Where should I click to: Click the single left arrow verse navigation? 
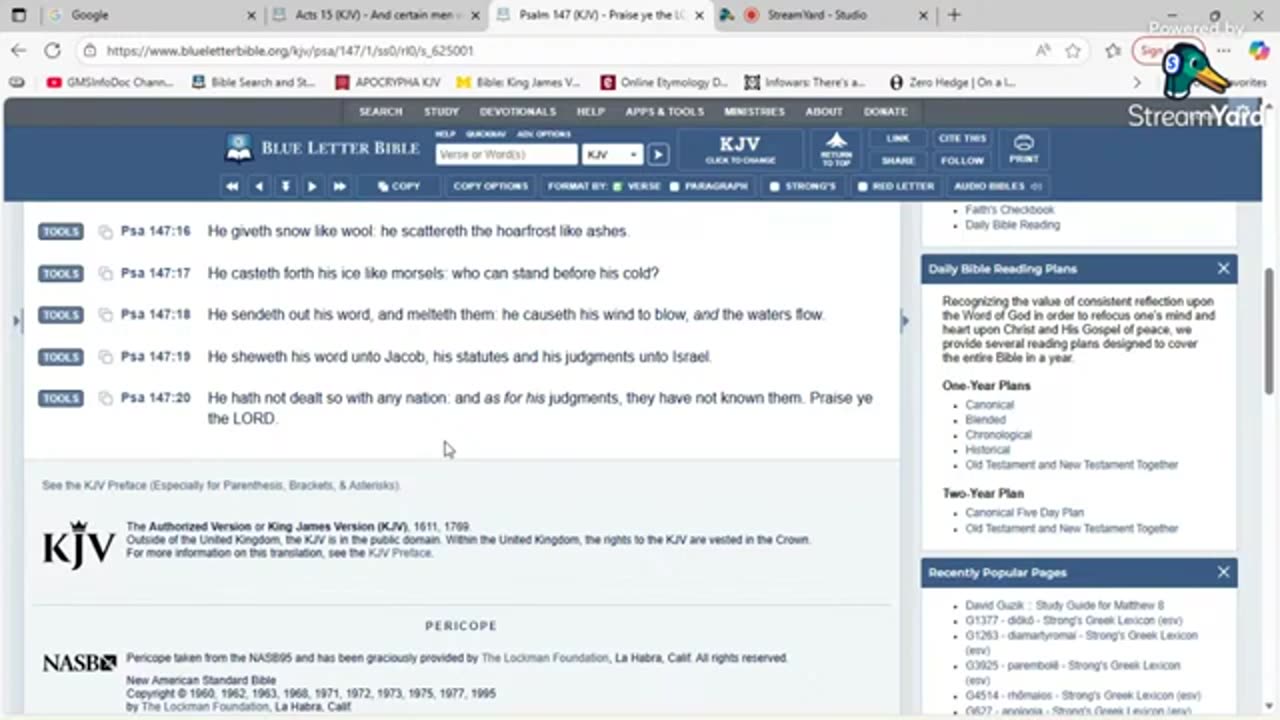259,186
